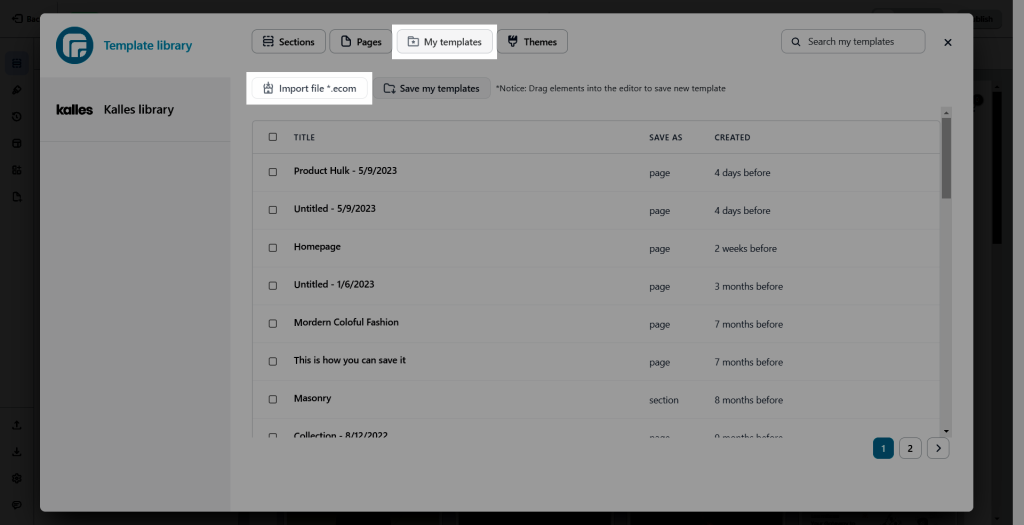Open the Product Hulk - 5/9/2023 title
The height and width of the screenshot is (525, 1024).
point(345,171)
